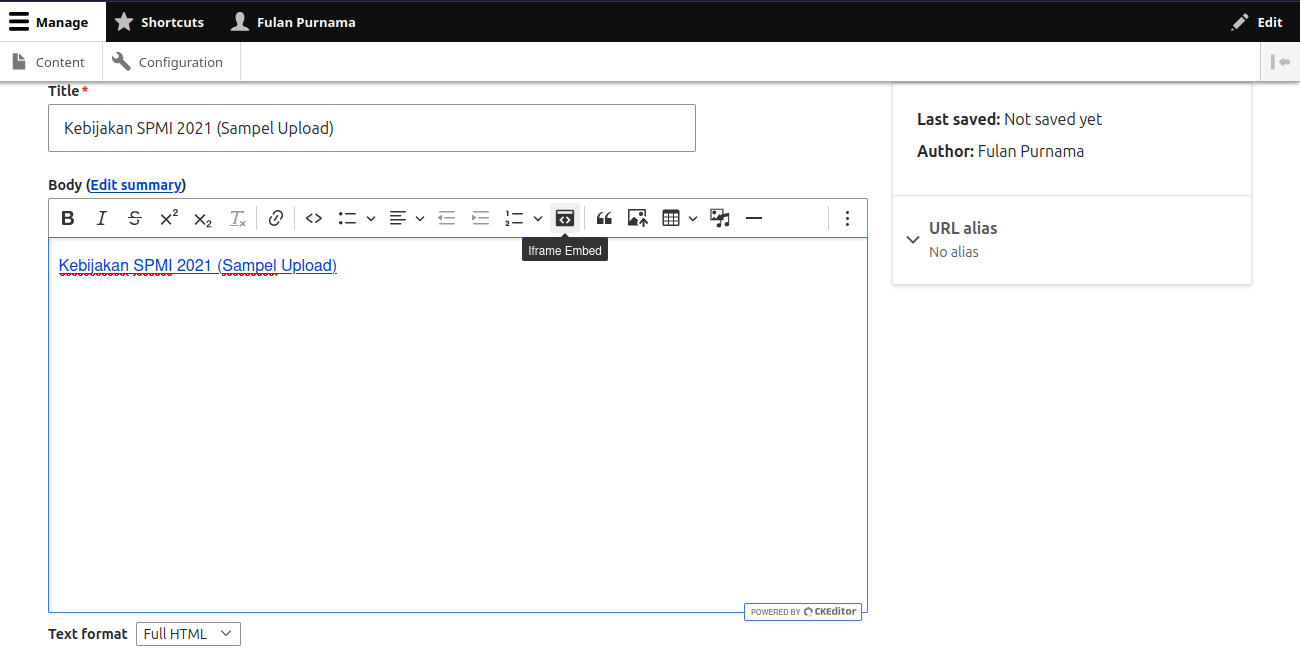The width and height of the screenshot is (1300, 653).
Task: Show more toolbar items via three dots
Action: 847,218
